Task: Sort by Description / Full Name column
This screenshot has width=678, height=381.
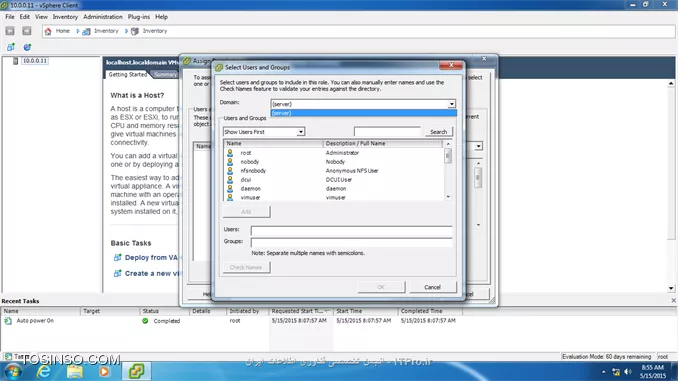Action: point(383,144)
